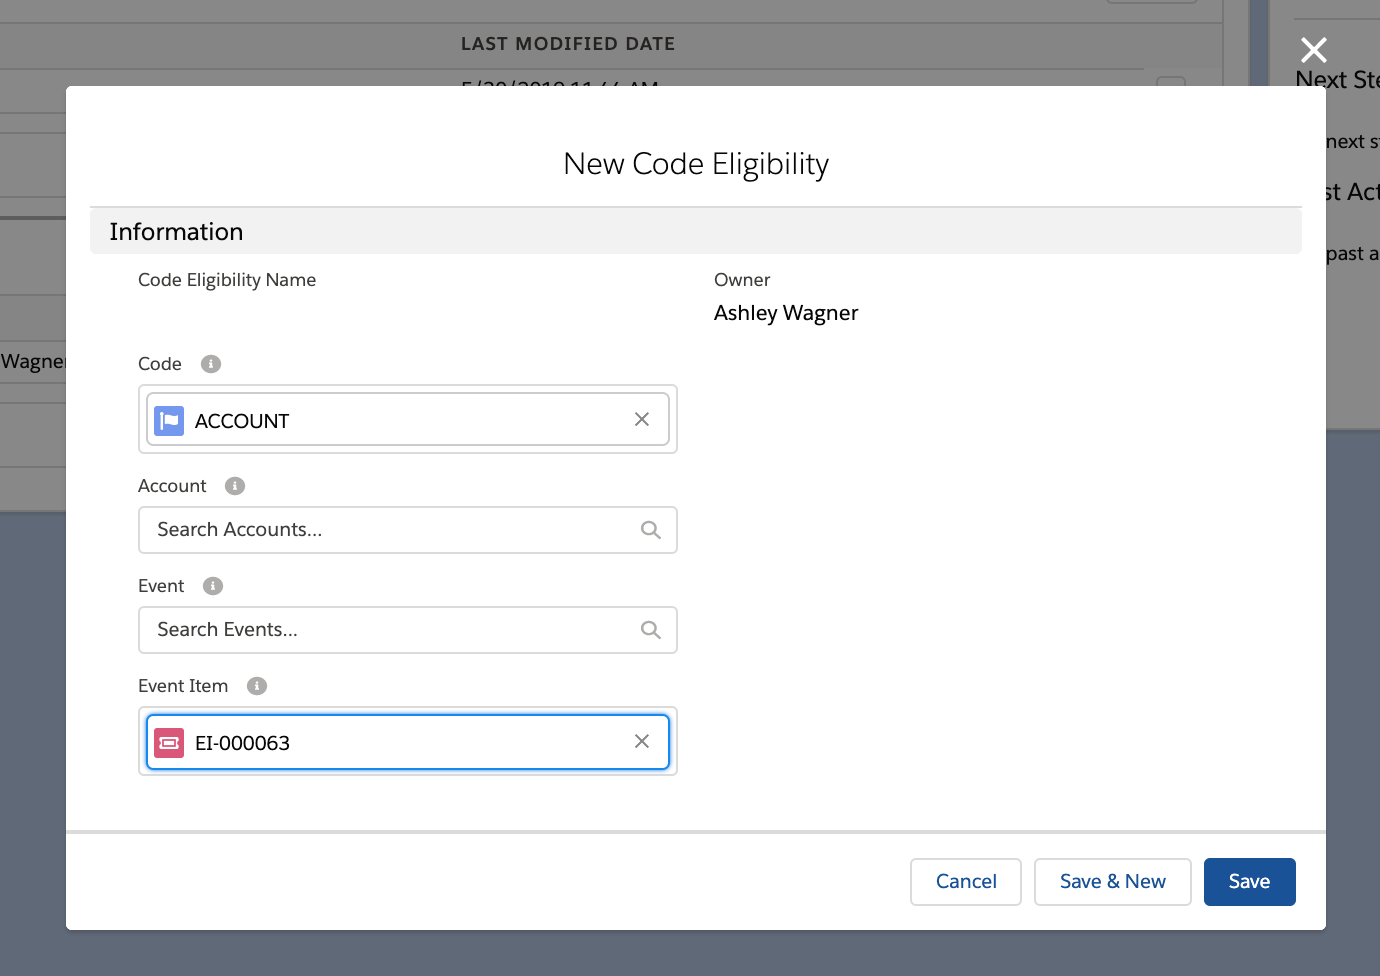Click the Save & New button
1380x976 pixels.
point(1112,882)
